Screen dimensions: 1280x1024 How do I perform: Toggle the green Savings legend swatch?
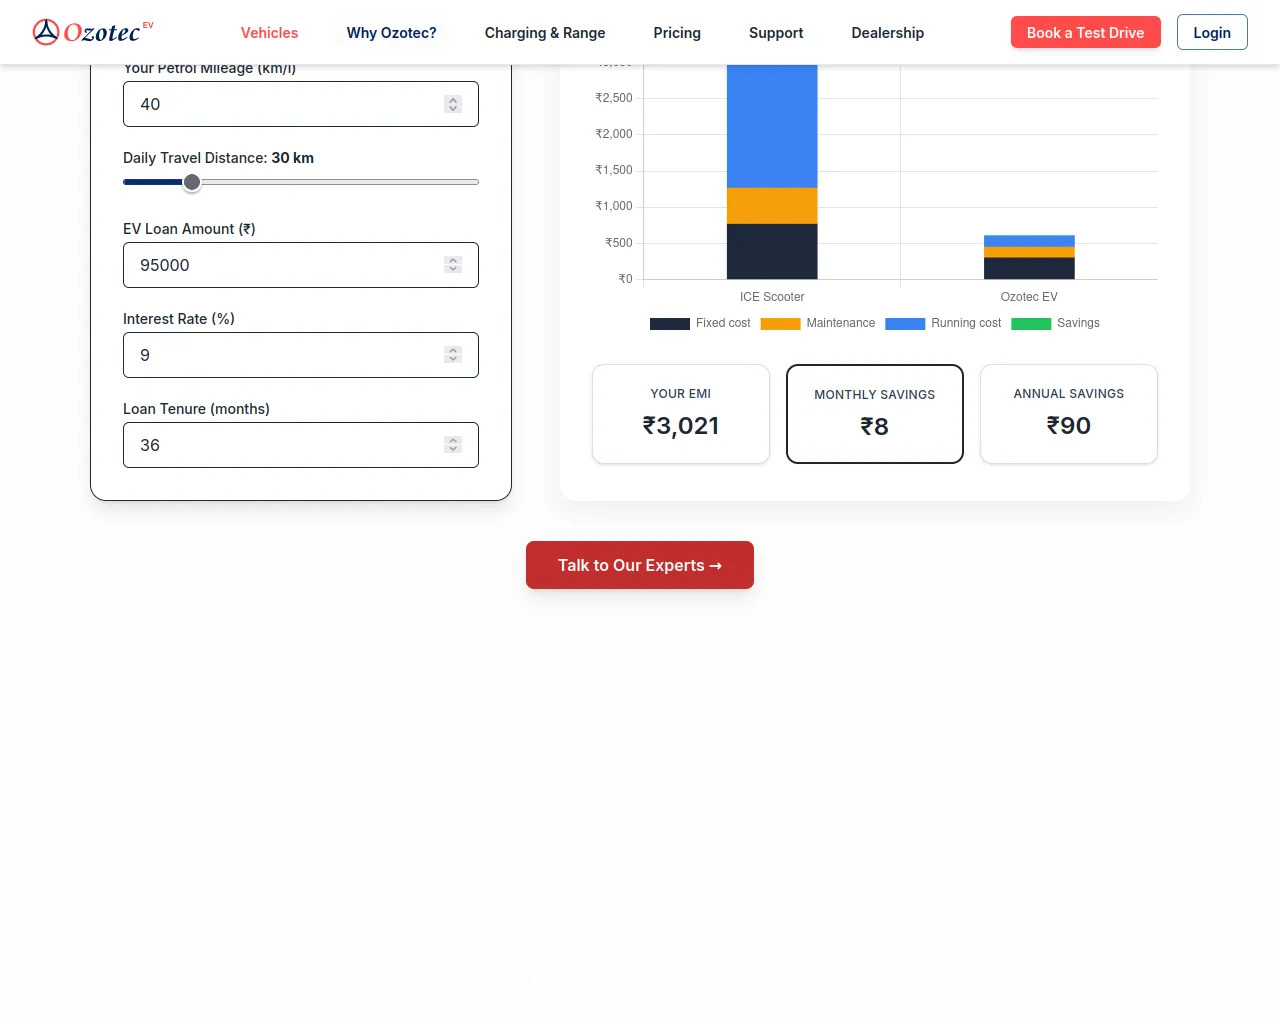click(1031, 323)
